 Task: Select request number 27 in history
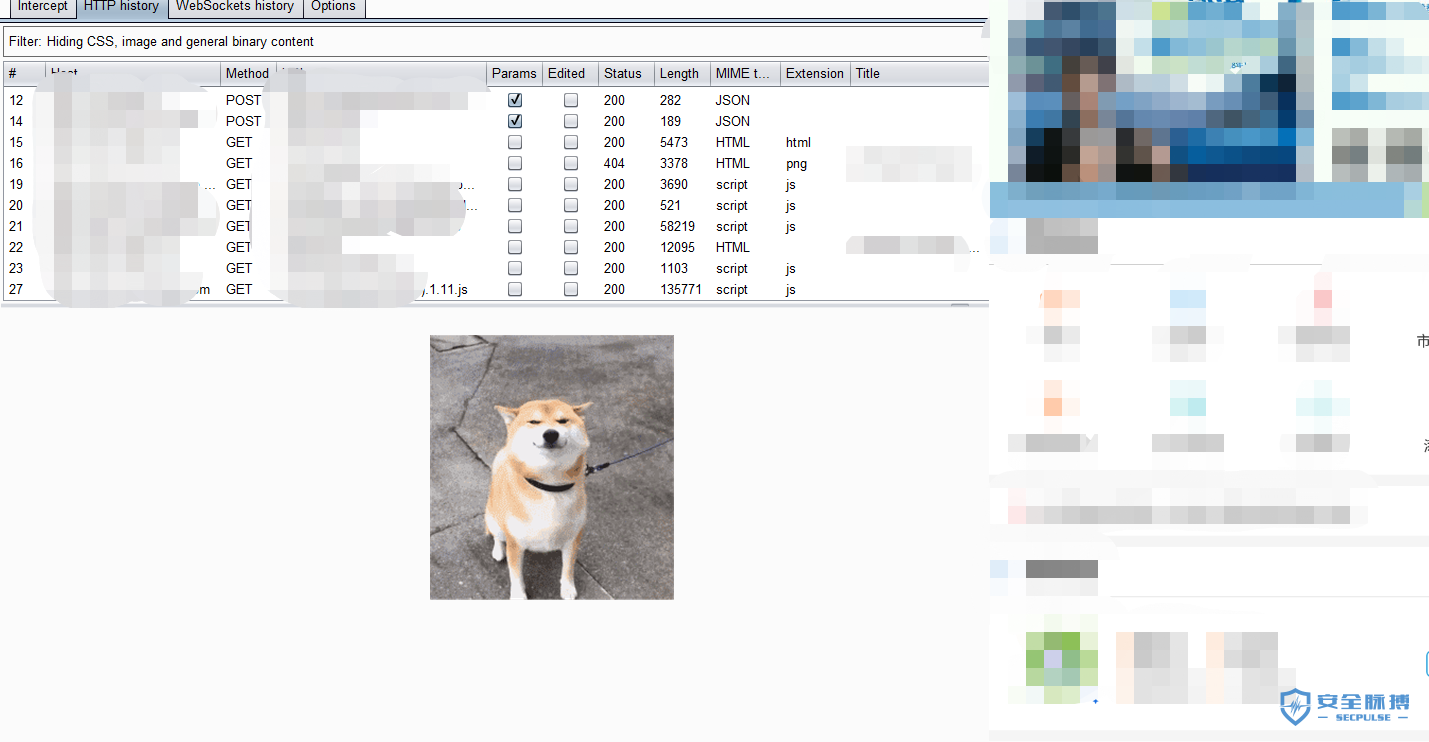pos(16,289)
